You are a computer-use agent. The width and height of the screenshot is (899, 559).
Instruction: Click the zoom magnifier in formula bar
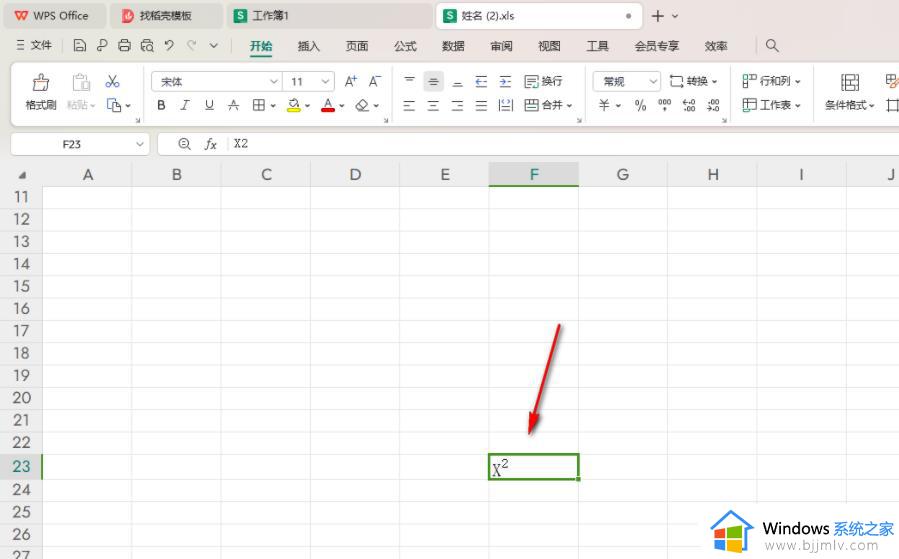184,144
